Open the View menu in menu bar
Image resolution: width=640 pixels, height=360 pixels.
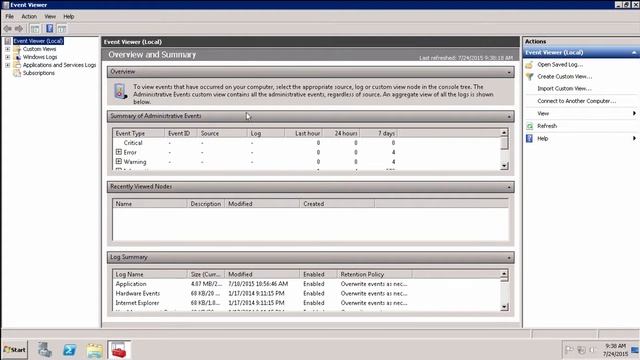tap(50, 16)
